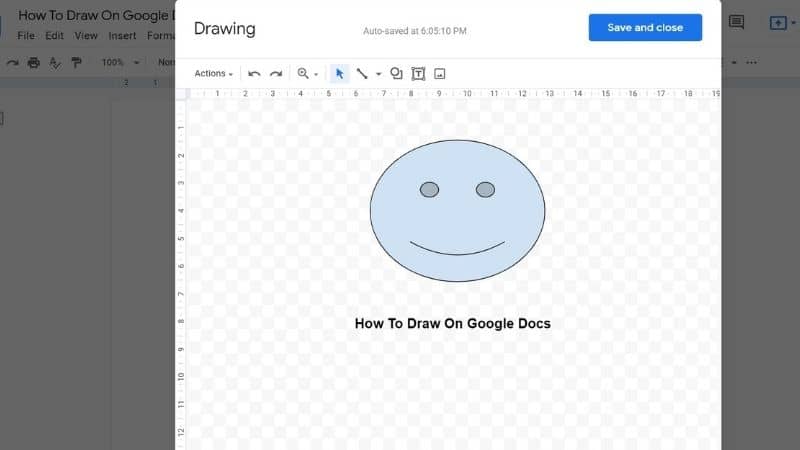Click the Save and close button
The image size is (800, 450).
pos(645,28)
